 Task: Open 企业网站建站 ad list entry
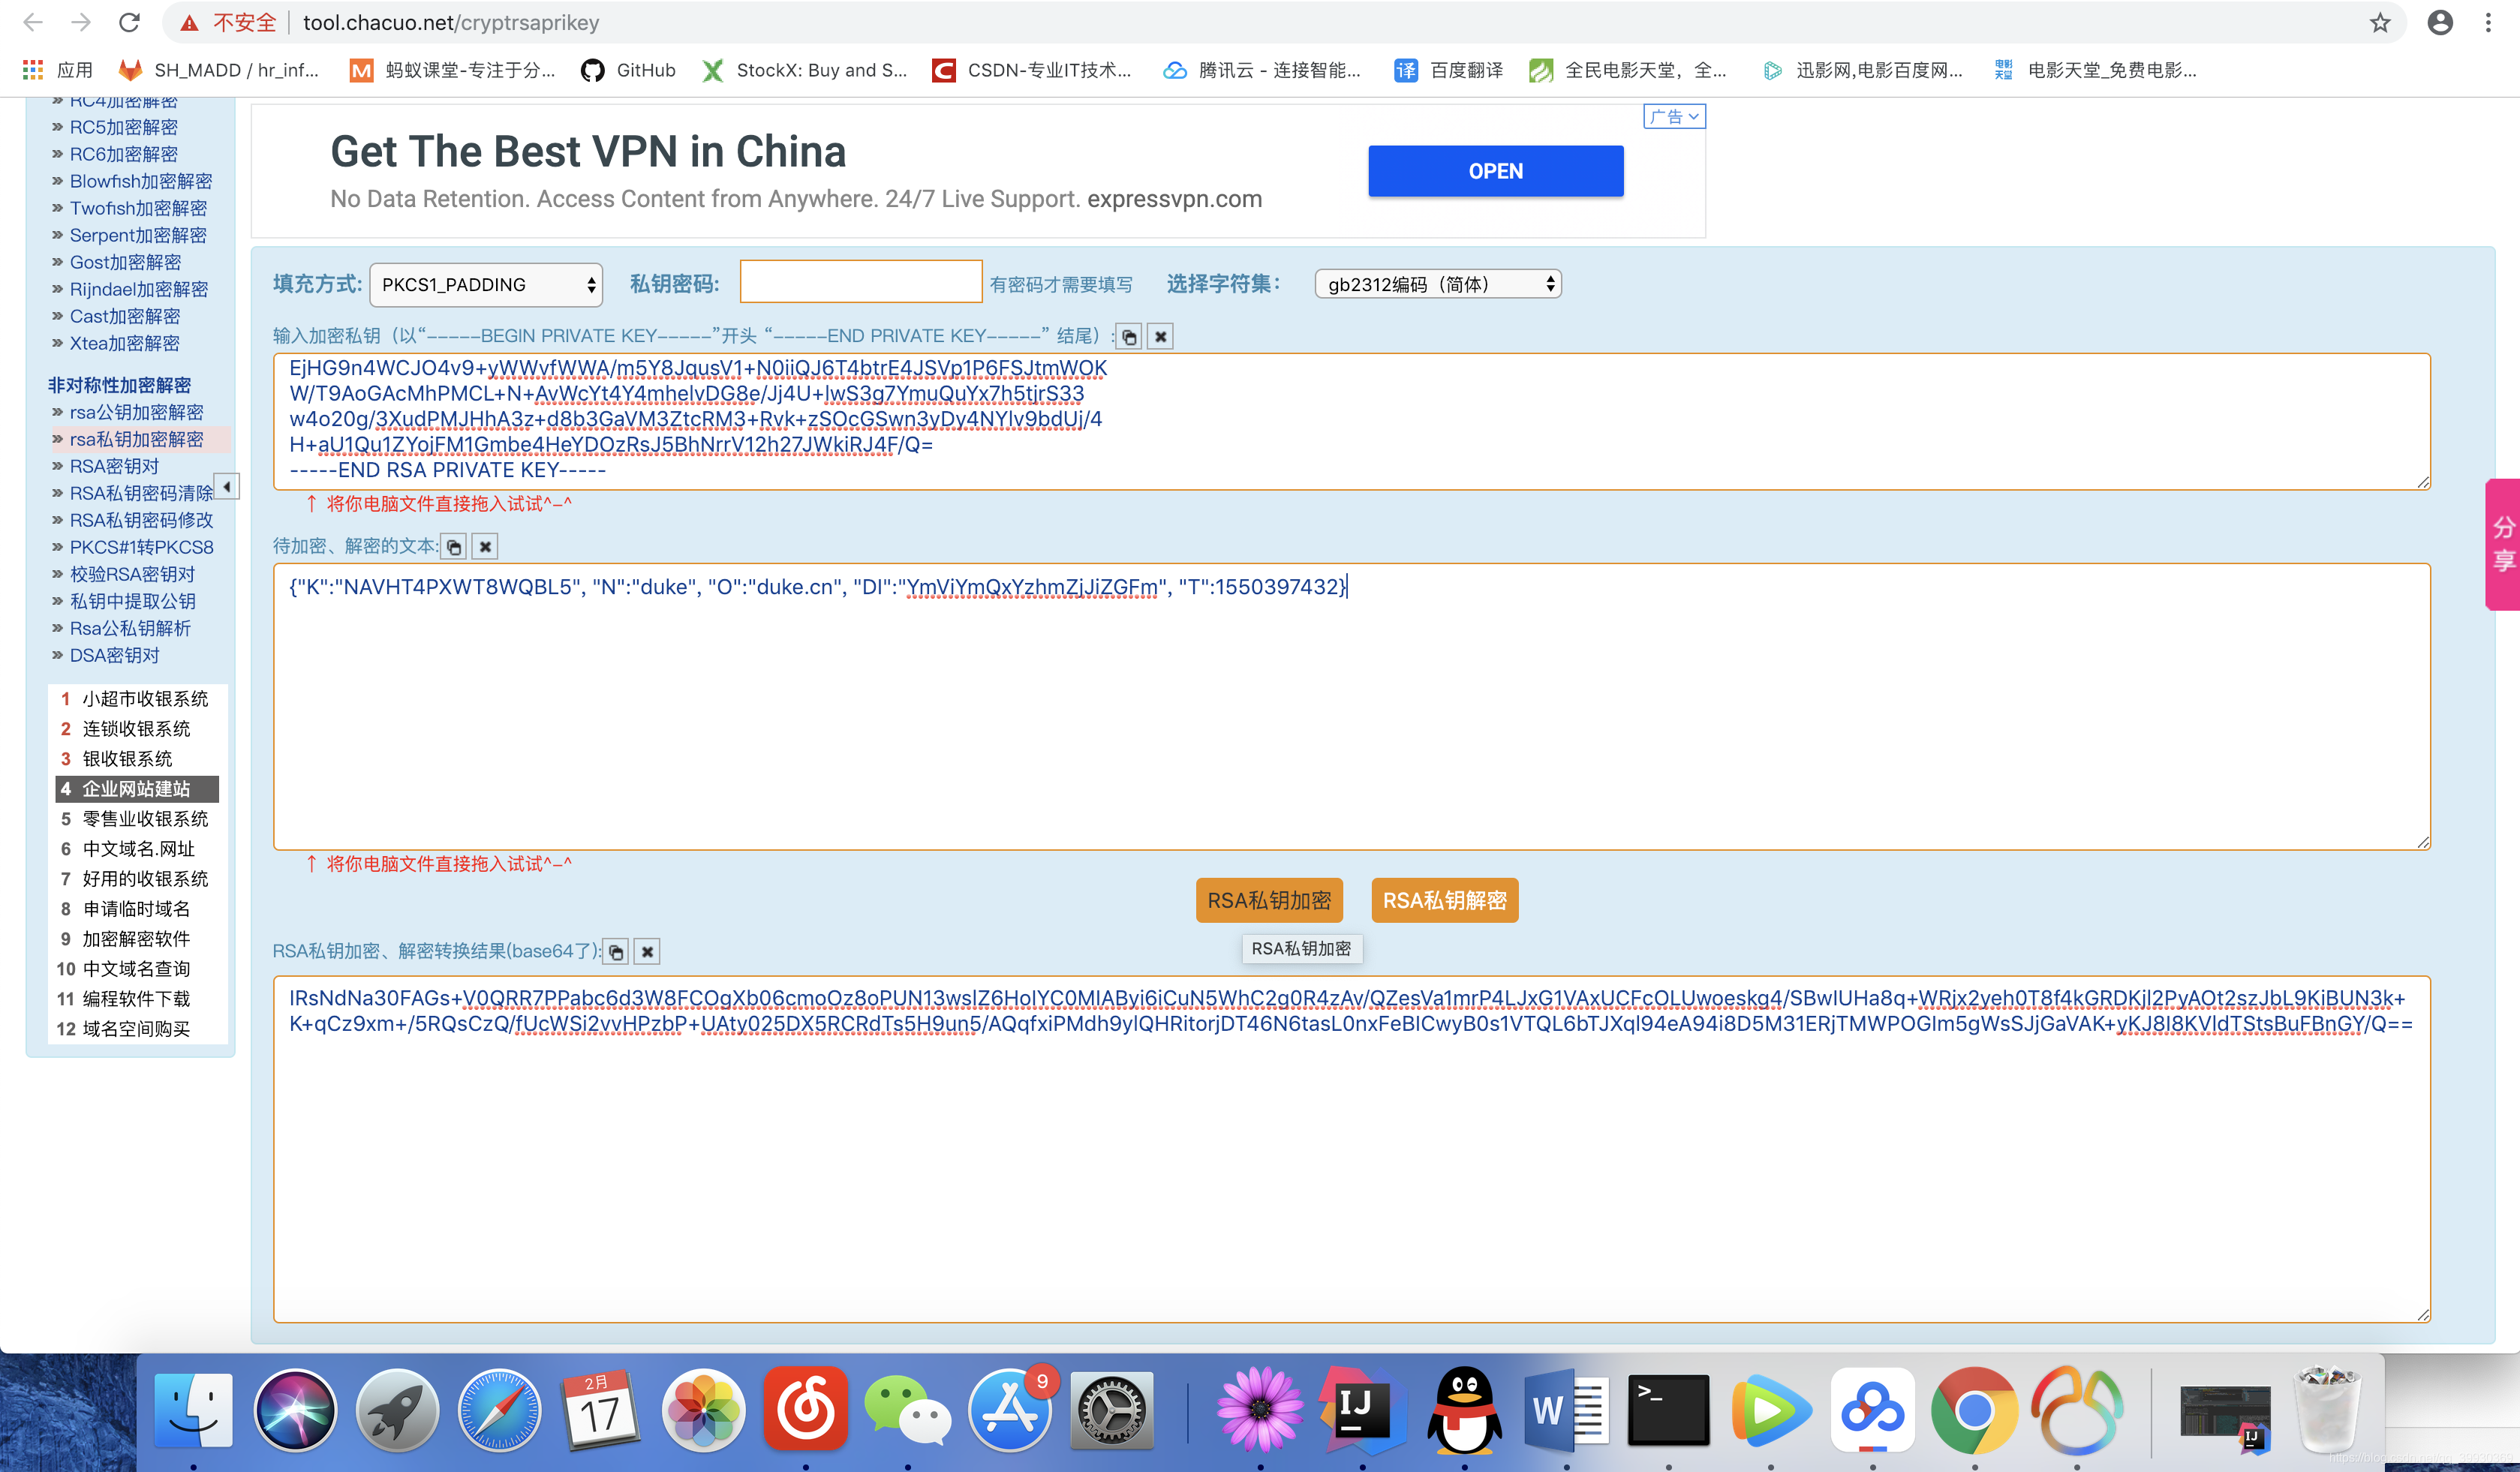click(137, 789)
